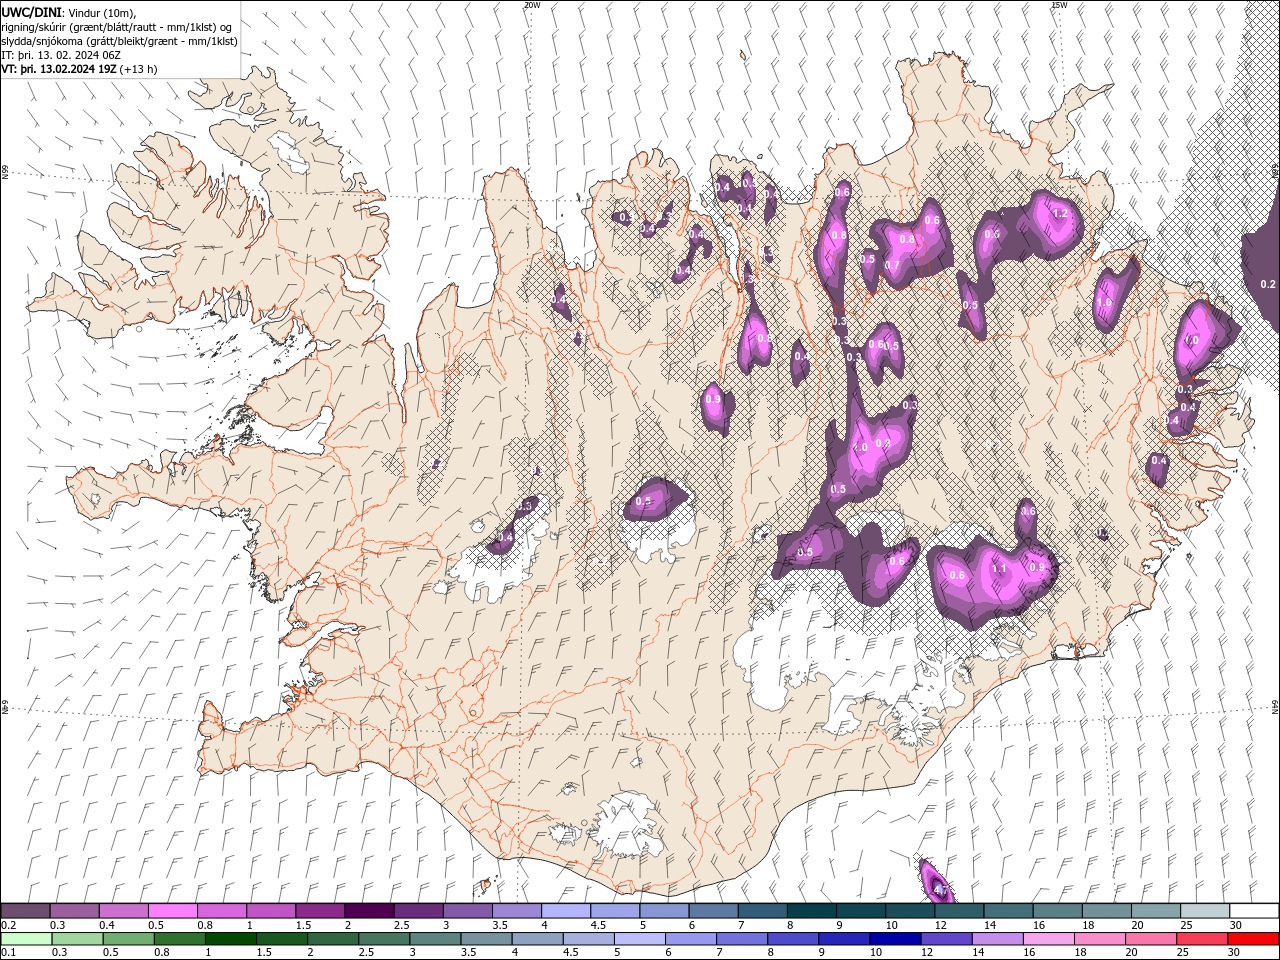The image size is (1280, 960).
Task: Click the pale green 0.1–0.3 rain legend swatch
Action: (x=25, y=939)
